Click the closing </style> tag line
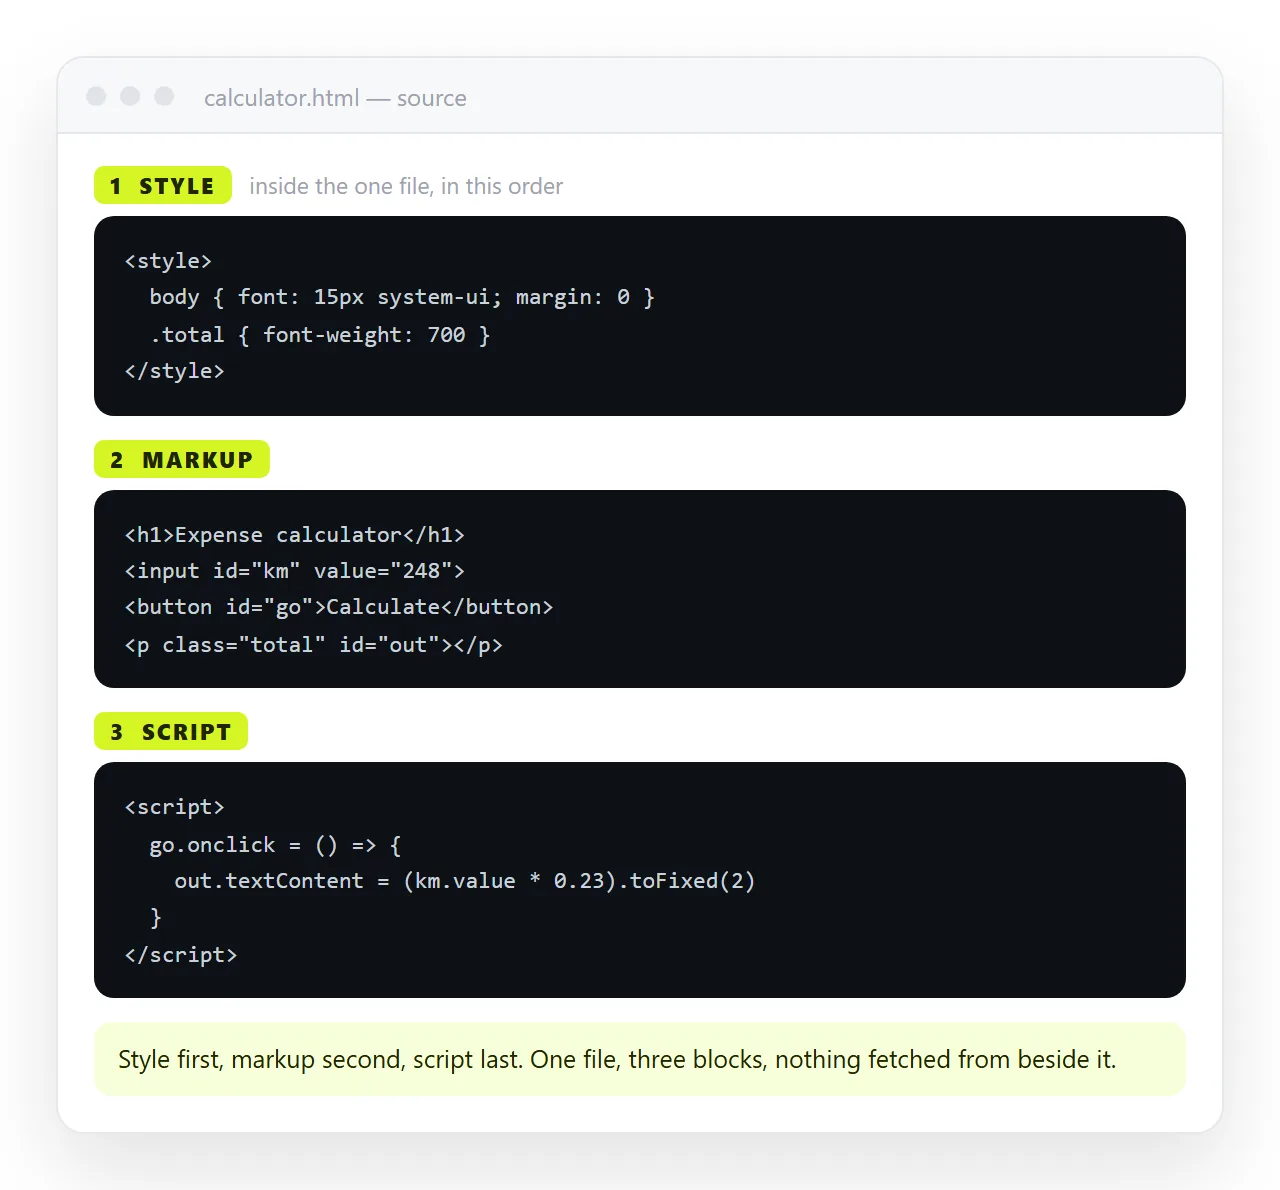Image resolution: width=1280 pixels, height=1190 pixels. click(174, 371)
